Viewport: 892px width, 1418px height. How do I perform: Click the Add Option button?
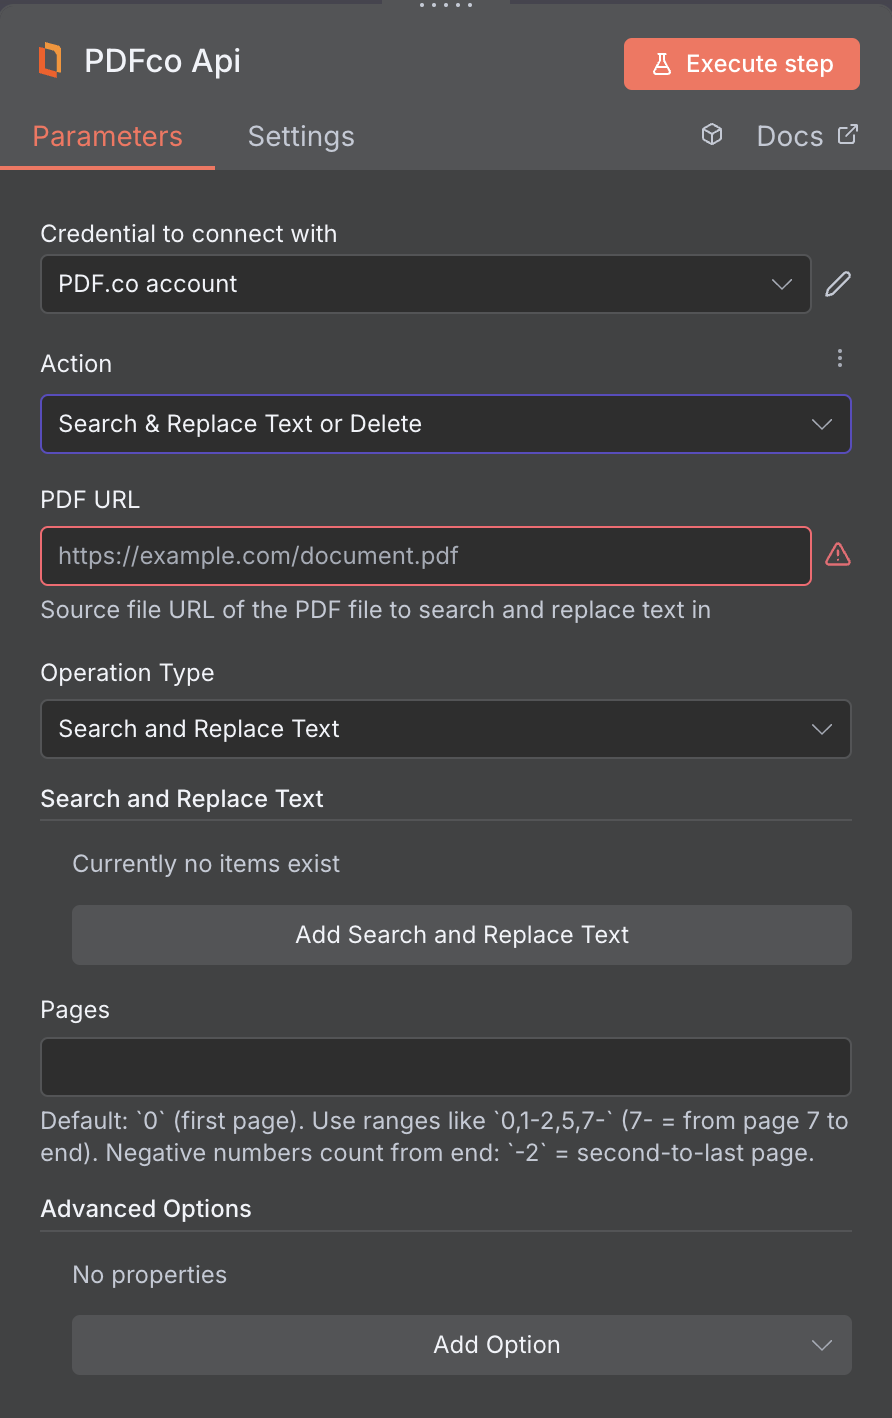point(461,1345)
